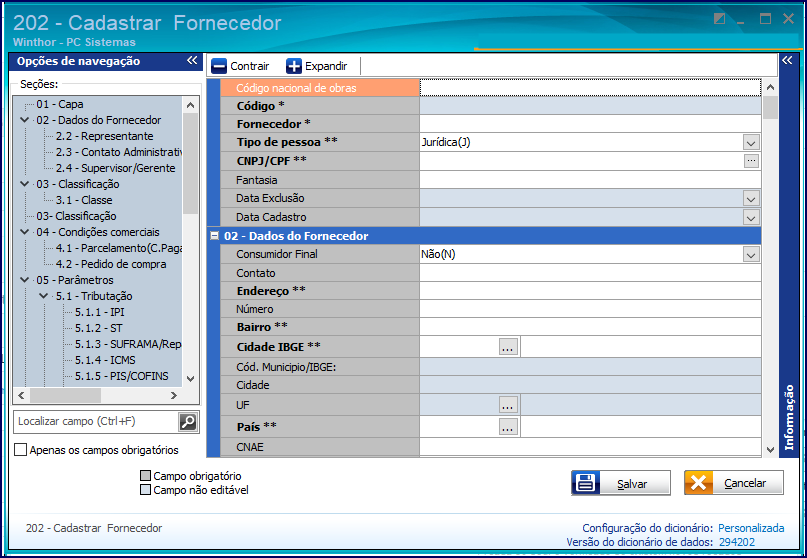Image resolution: width=807 pixels, height=558 pixels.
Task: Click into Localizar campo search field
Action: [96, 422]
